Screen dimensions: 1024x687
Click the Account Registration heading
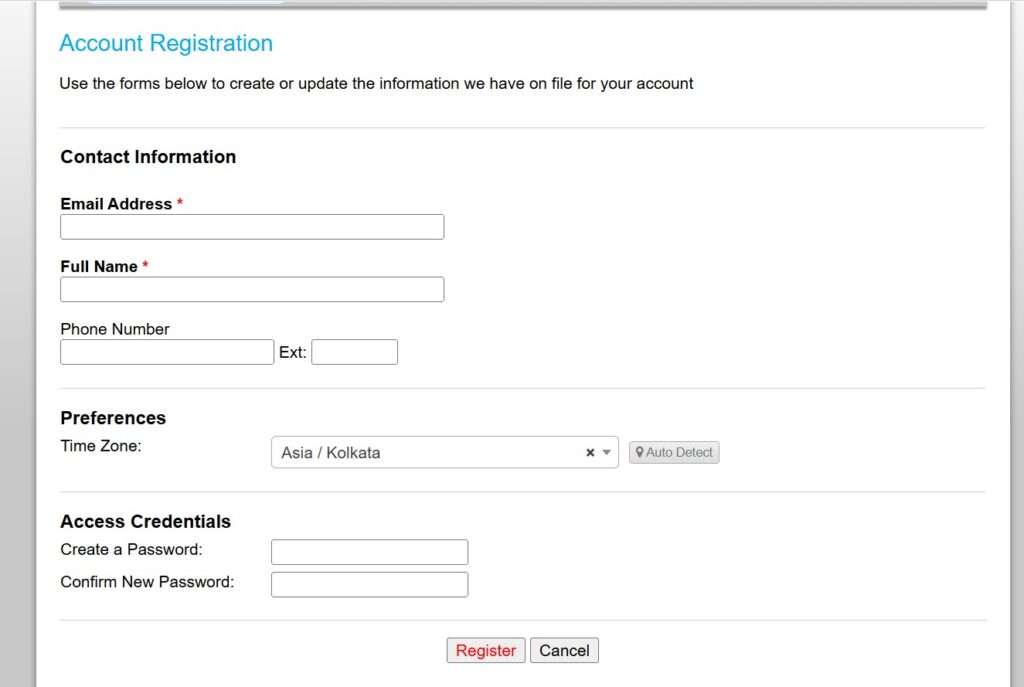[x=166, y=43]
